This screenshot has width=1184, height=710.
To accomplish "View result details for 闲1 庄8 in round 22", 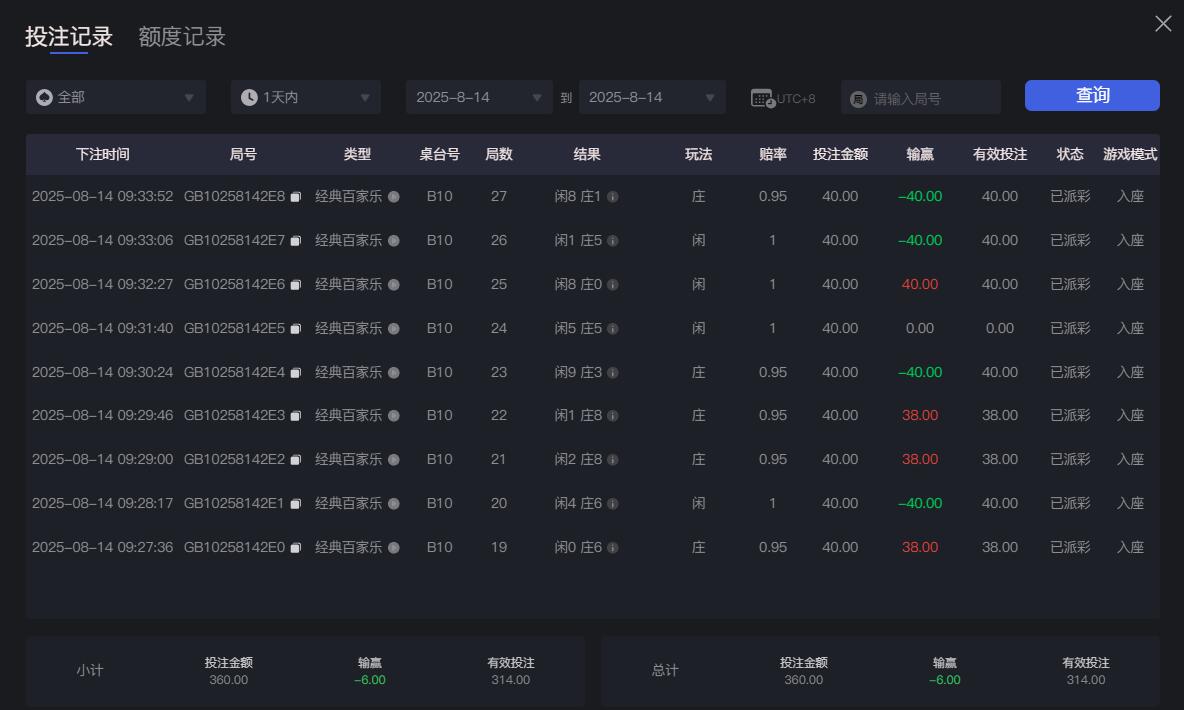I will coord(612,415).
